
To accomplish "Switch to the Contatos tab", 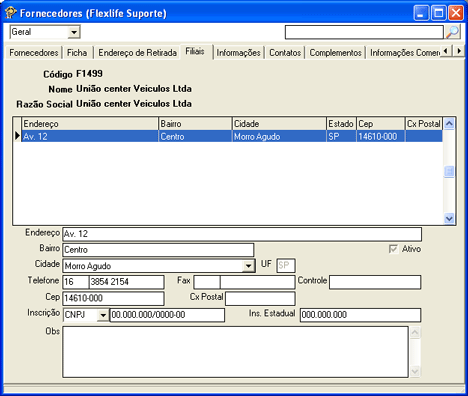I will click(x=285, y=53).
